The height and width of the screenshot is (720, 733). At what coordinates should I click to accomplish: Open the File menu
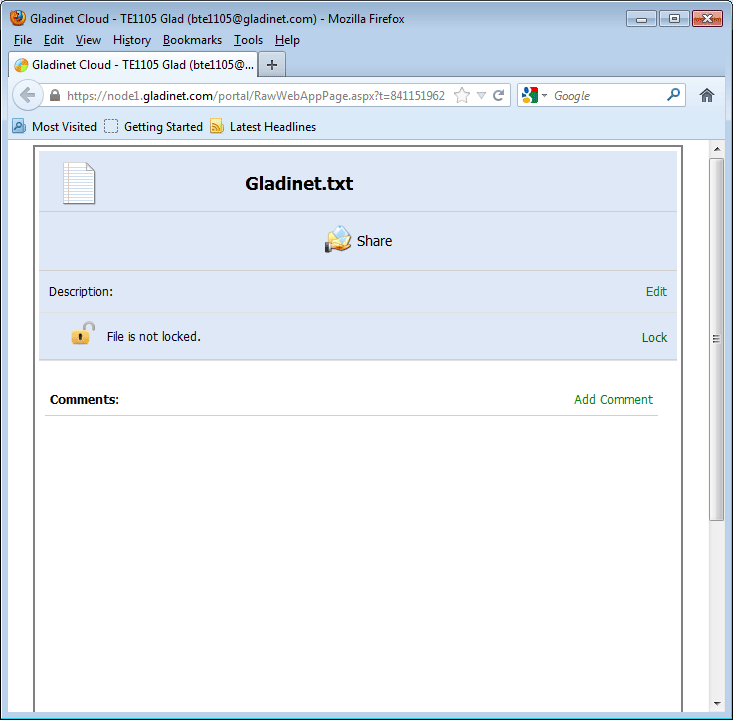pos(23,40)
